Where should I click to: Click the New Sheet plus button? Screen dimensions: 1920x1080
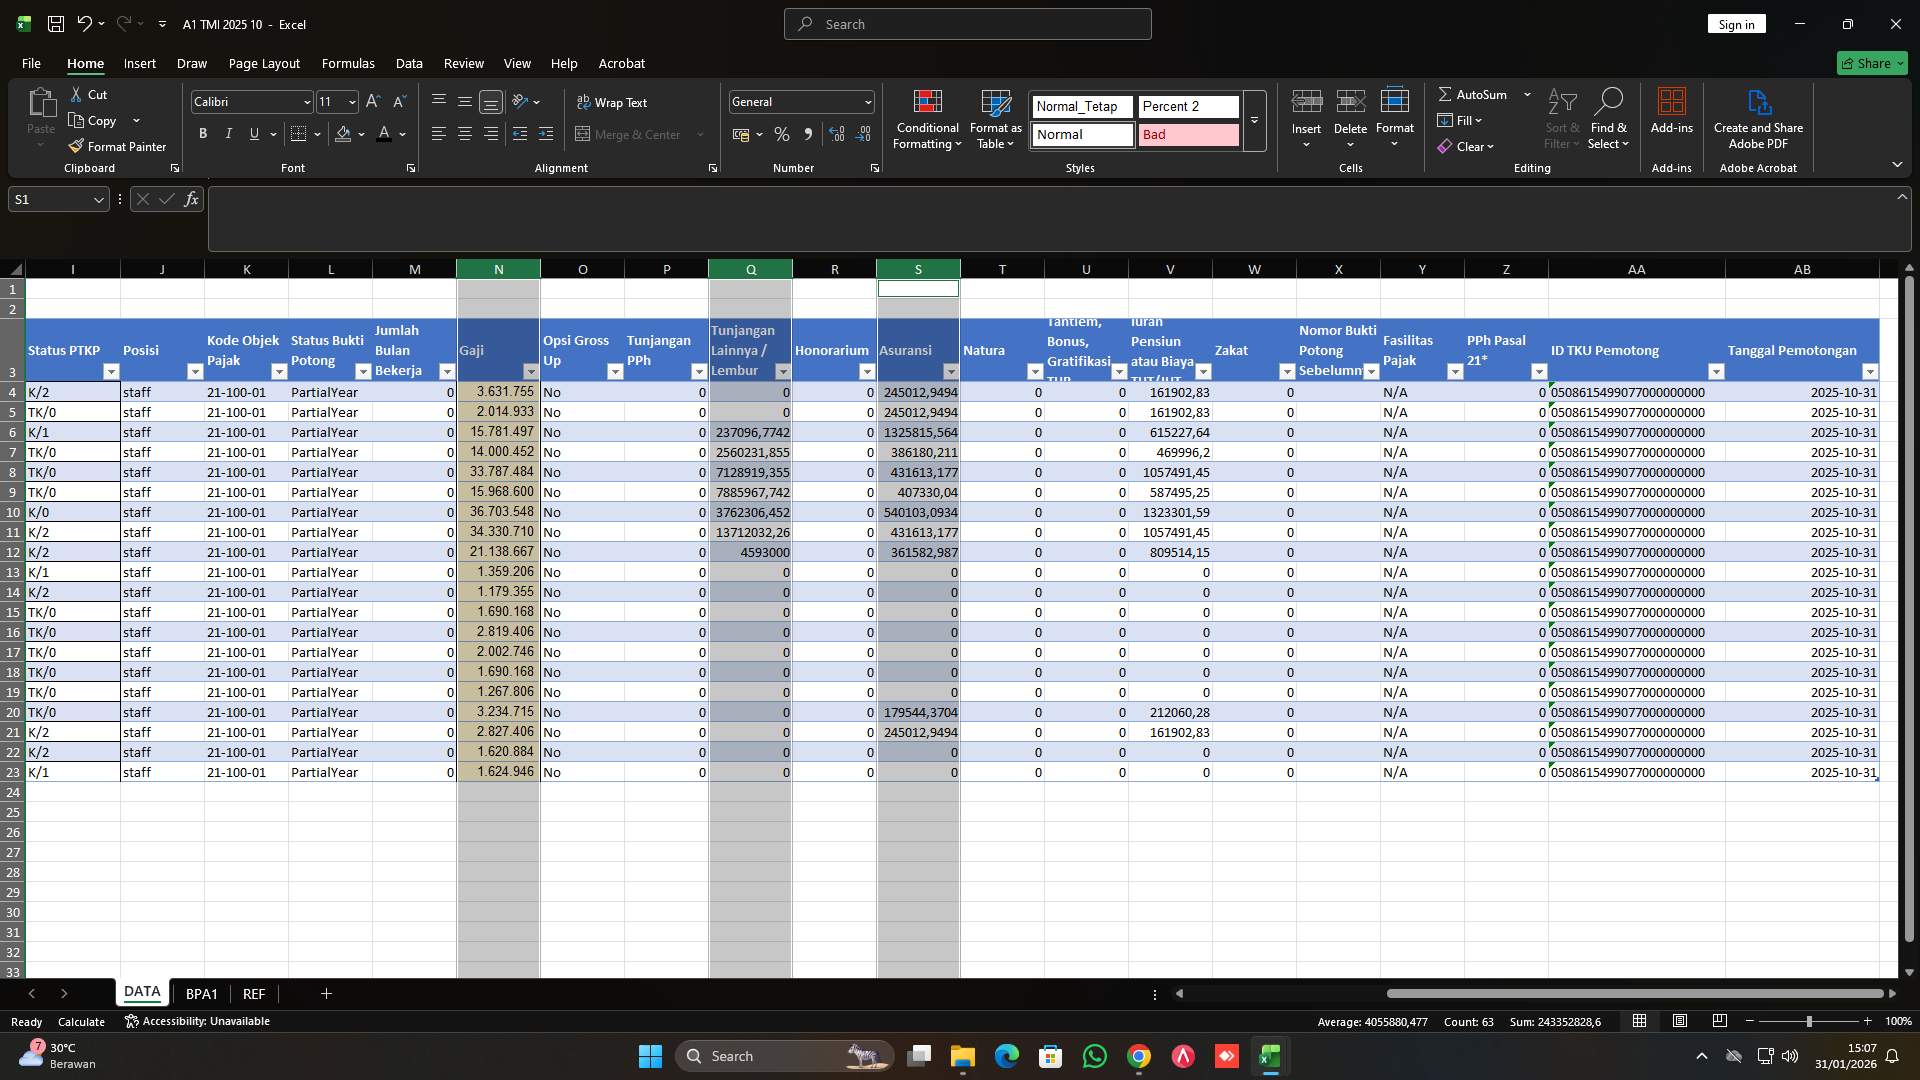(326, 993)
